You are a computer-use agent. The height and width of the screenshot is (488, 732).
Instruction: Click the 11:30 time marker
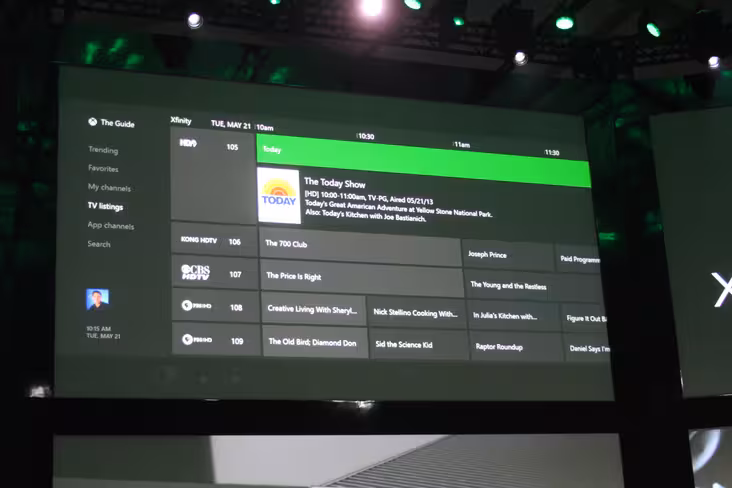point(552,152)
